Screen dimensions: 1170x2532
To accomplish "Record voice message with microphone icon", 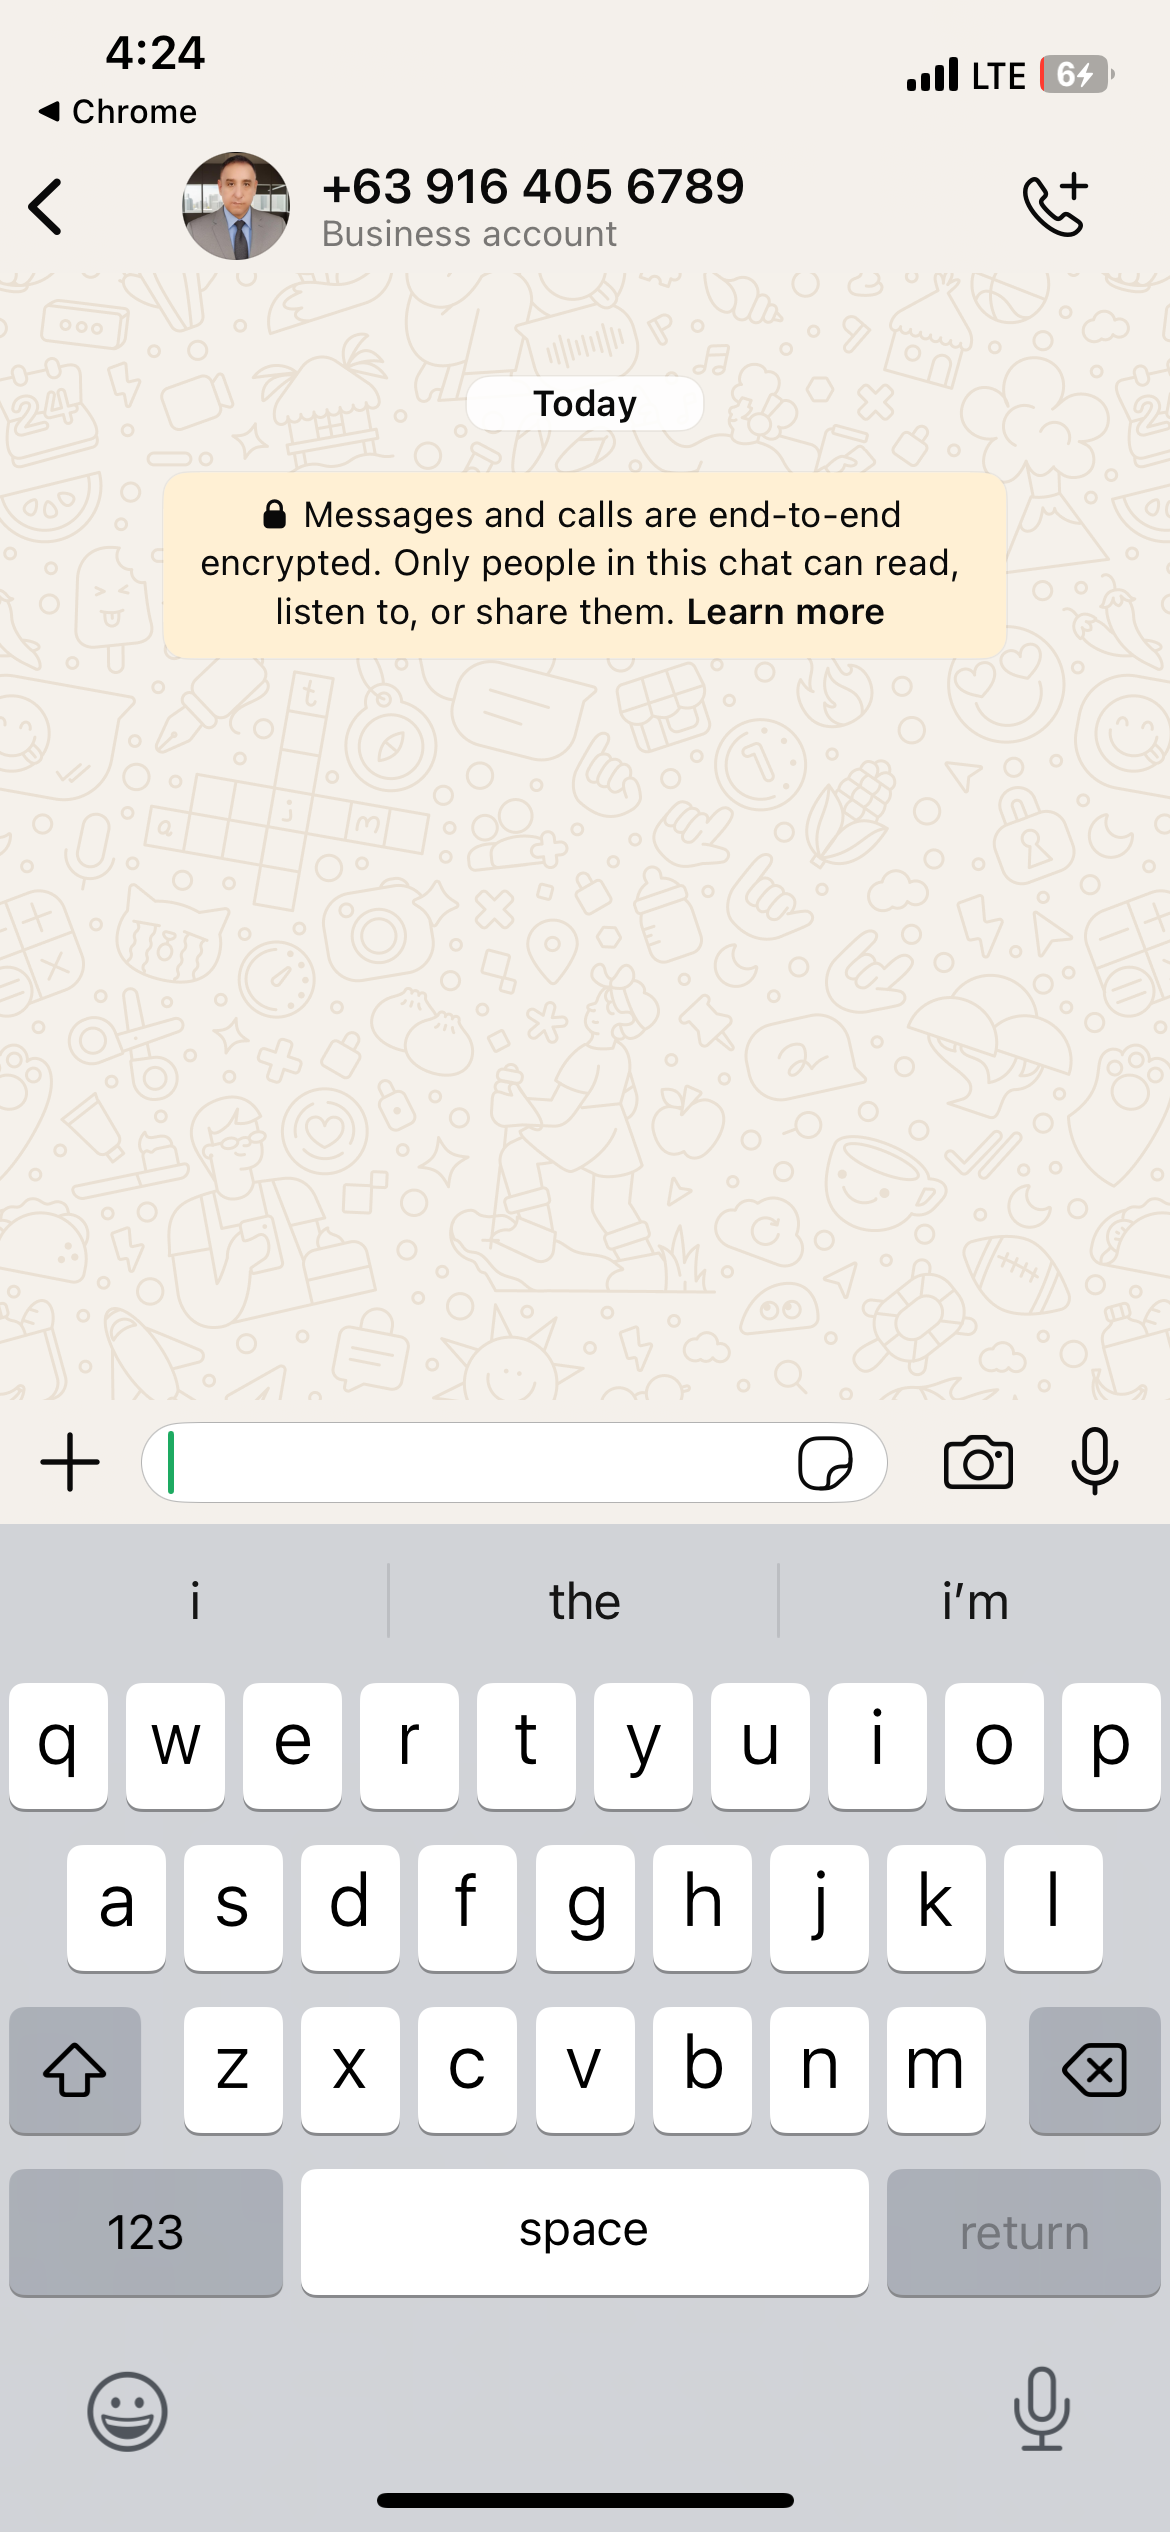I will [x=1095, y=1461].
